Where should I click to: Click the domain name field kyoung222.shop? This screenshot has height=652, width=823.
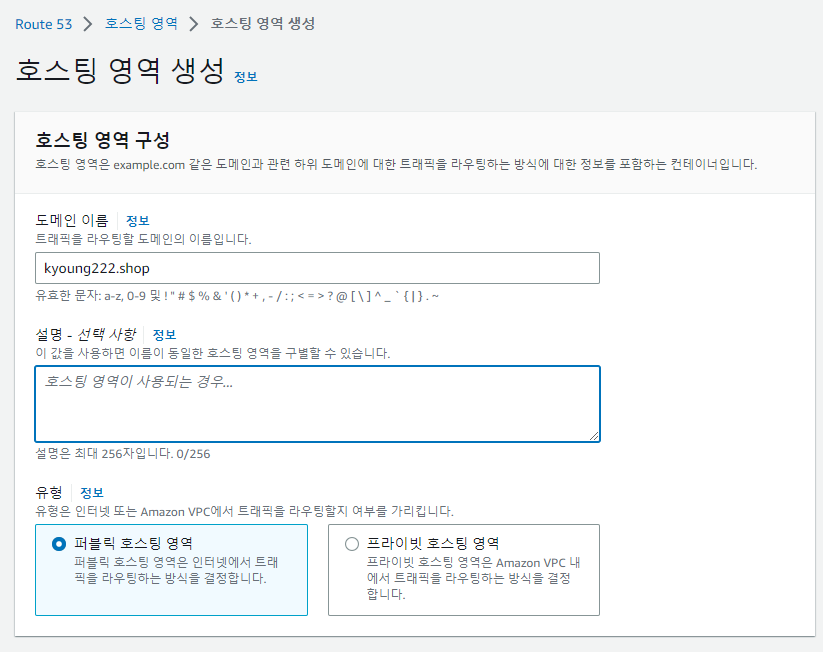317,268
